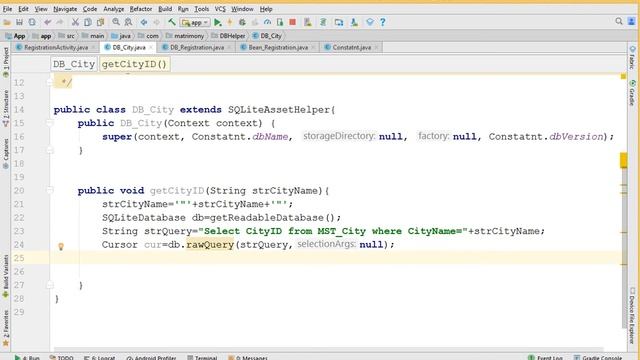Click the Undo arrow icon
Viewport: 640px width, 360px height.
[x=48, y=22]
